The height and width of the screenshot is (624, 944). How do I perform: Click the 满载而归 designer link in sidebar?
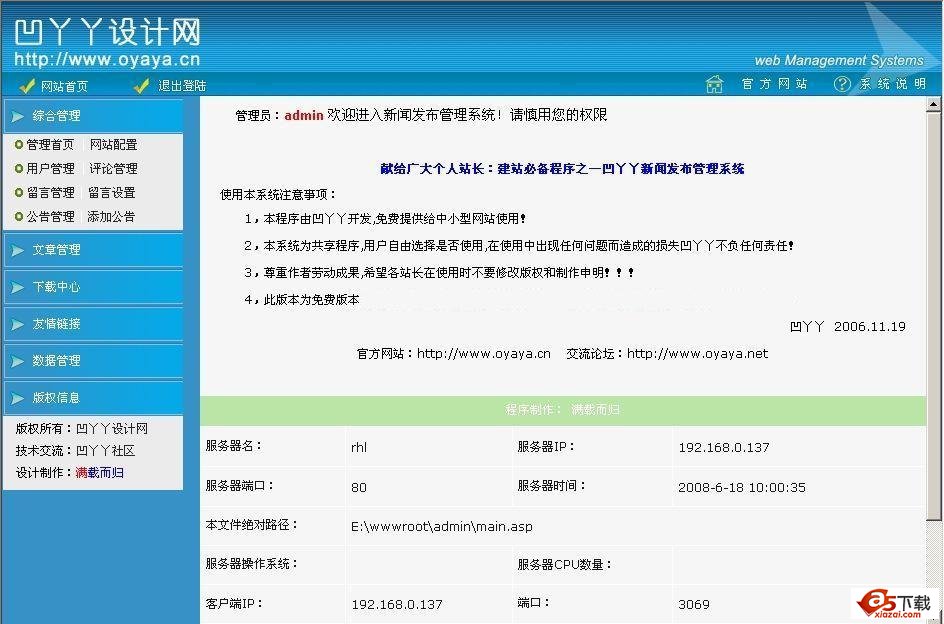coord(100,473)
